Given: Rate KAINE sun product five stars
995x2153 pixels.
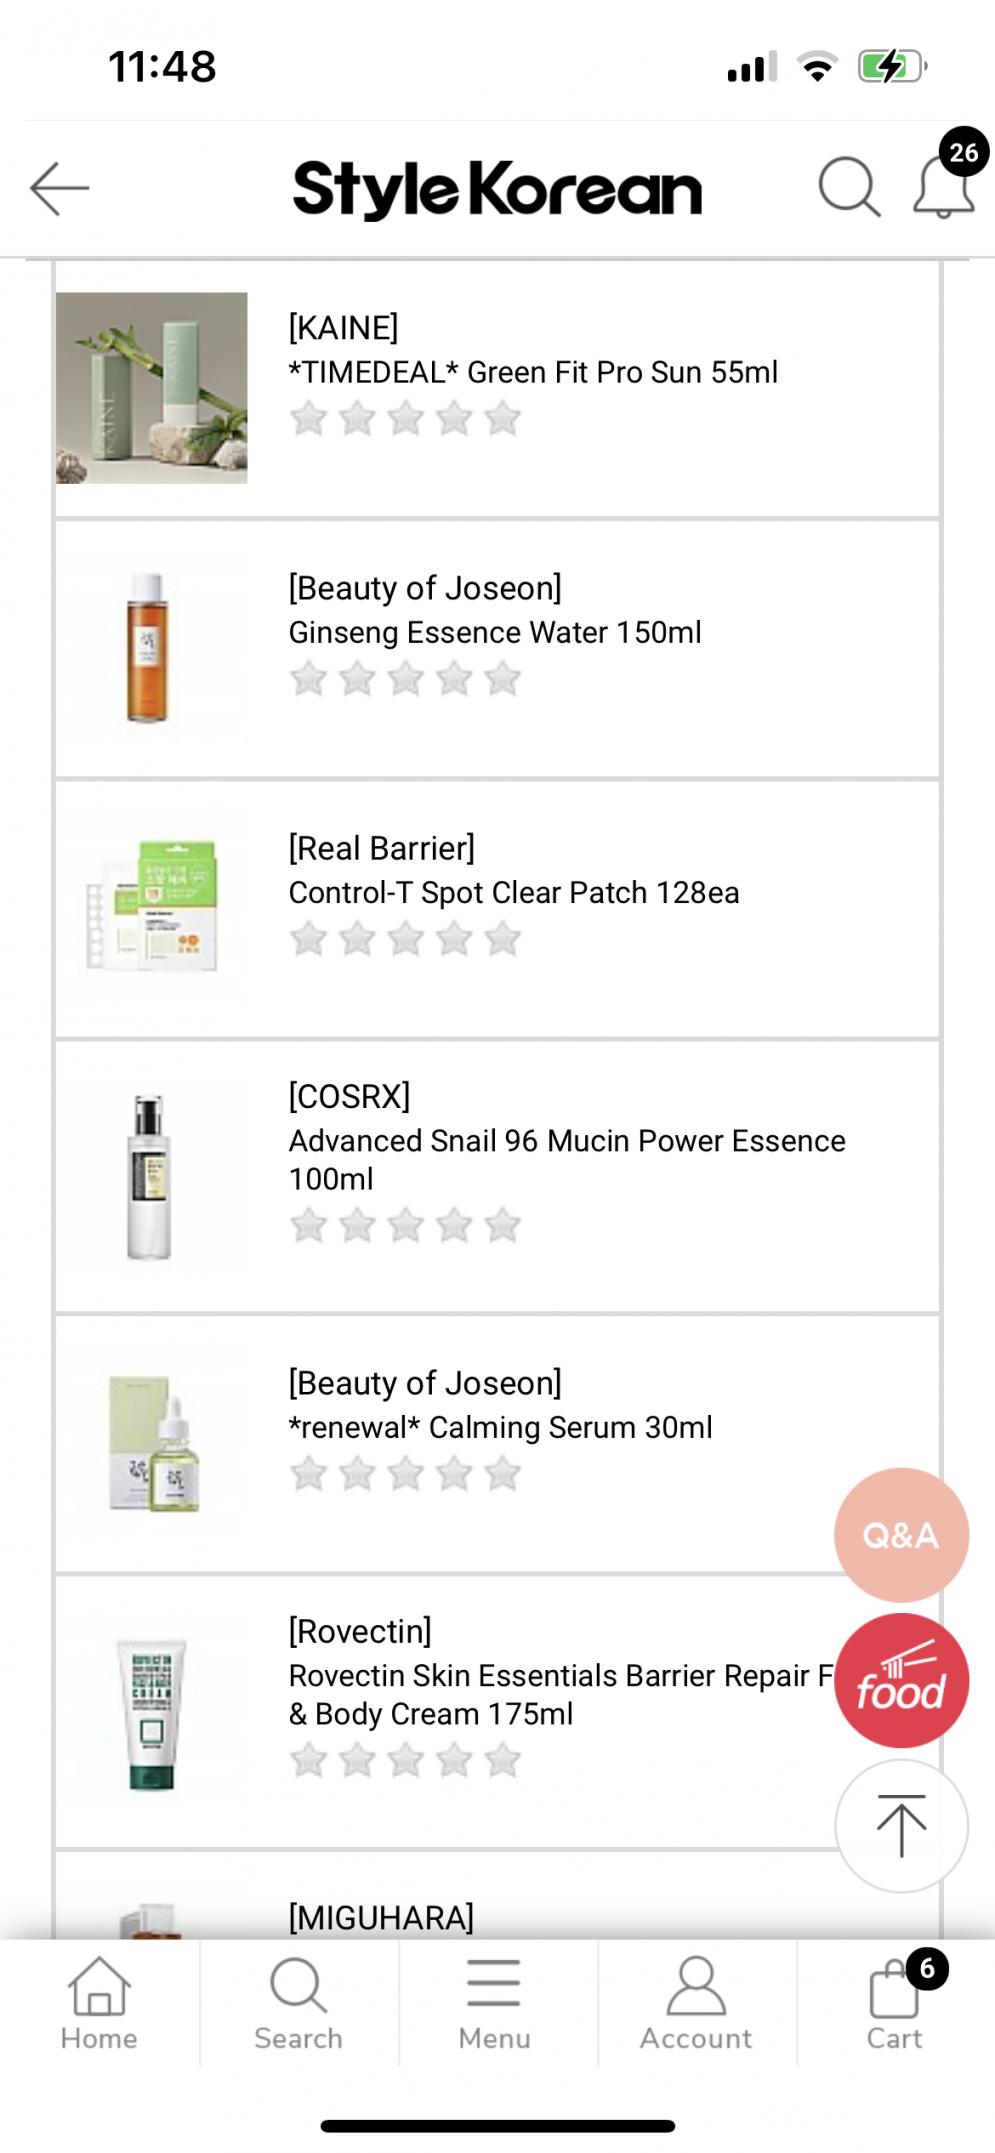Looking at the screenshot, I should tap(503, 419).
